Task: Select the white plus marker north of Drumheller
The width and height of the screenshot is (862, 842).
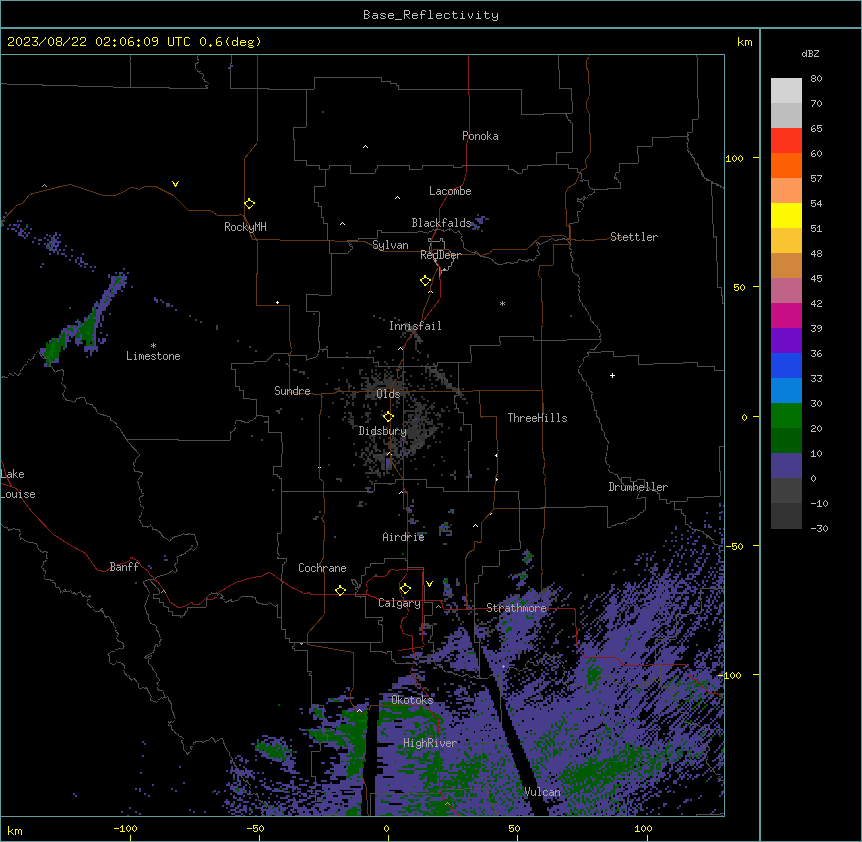Action: point(612,375)
